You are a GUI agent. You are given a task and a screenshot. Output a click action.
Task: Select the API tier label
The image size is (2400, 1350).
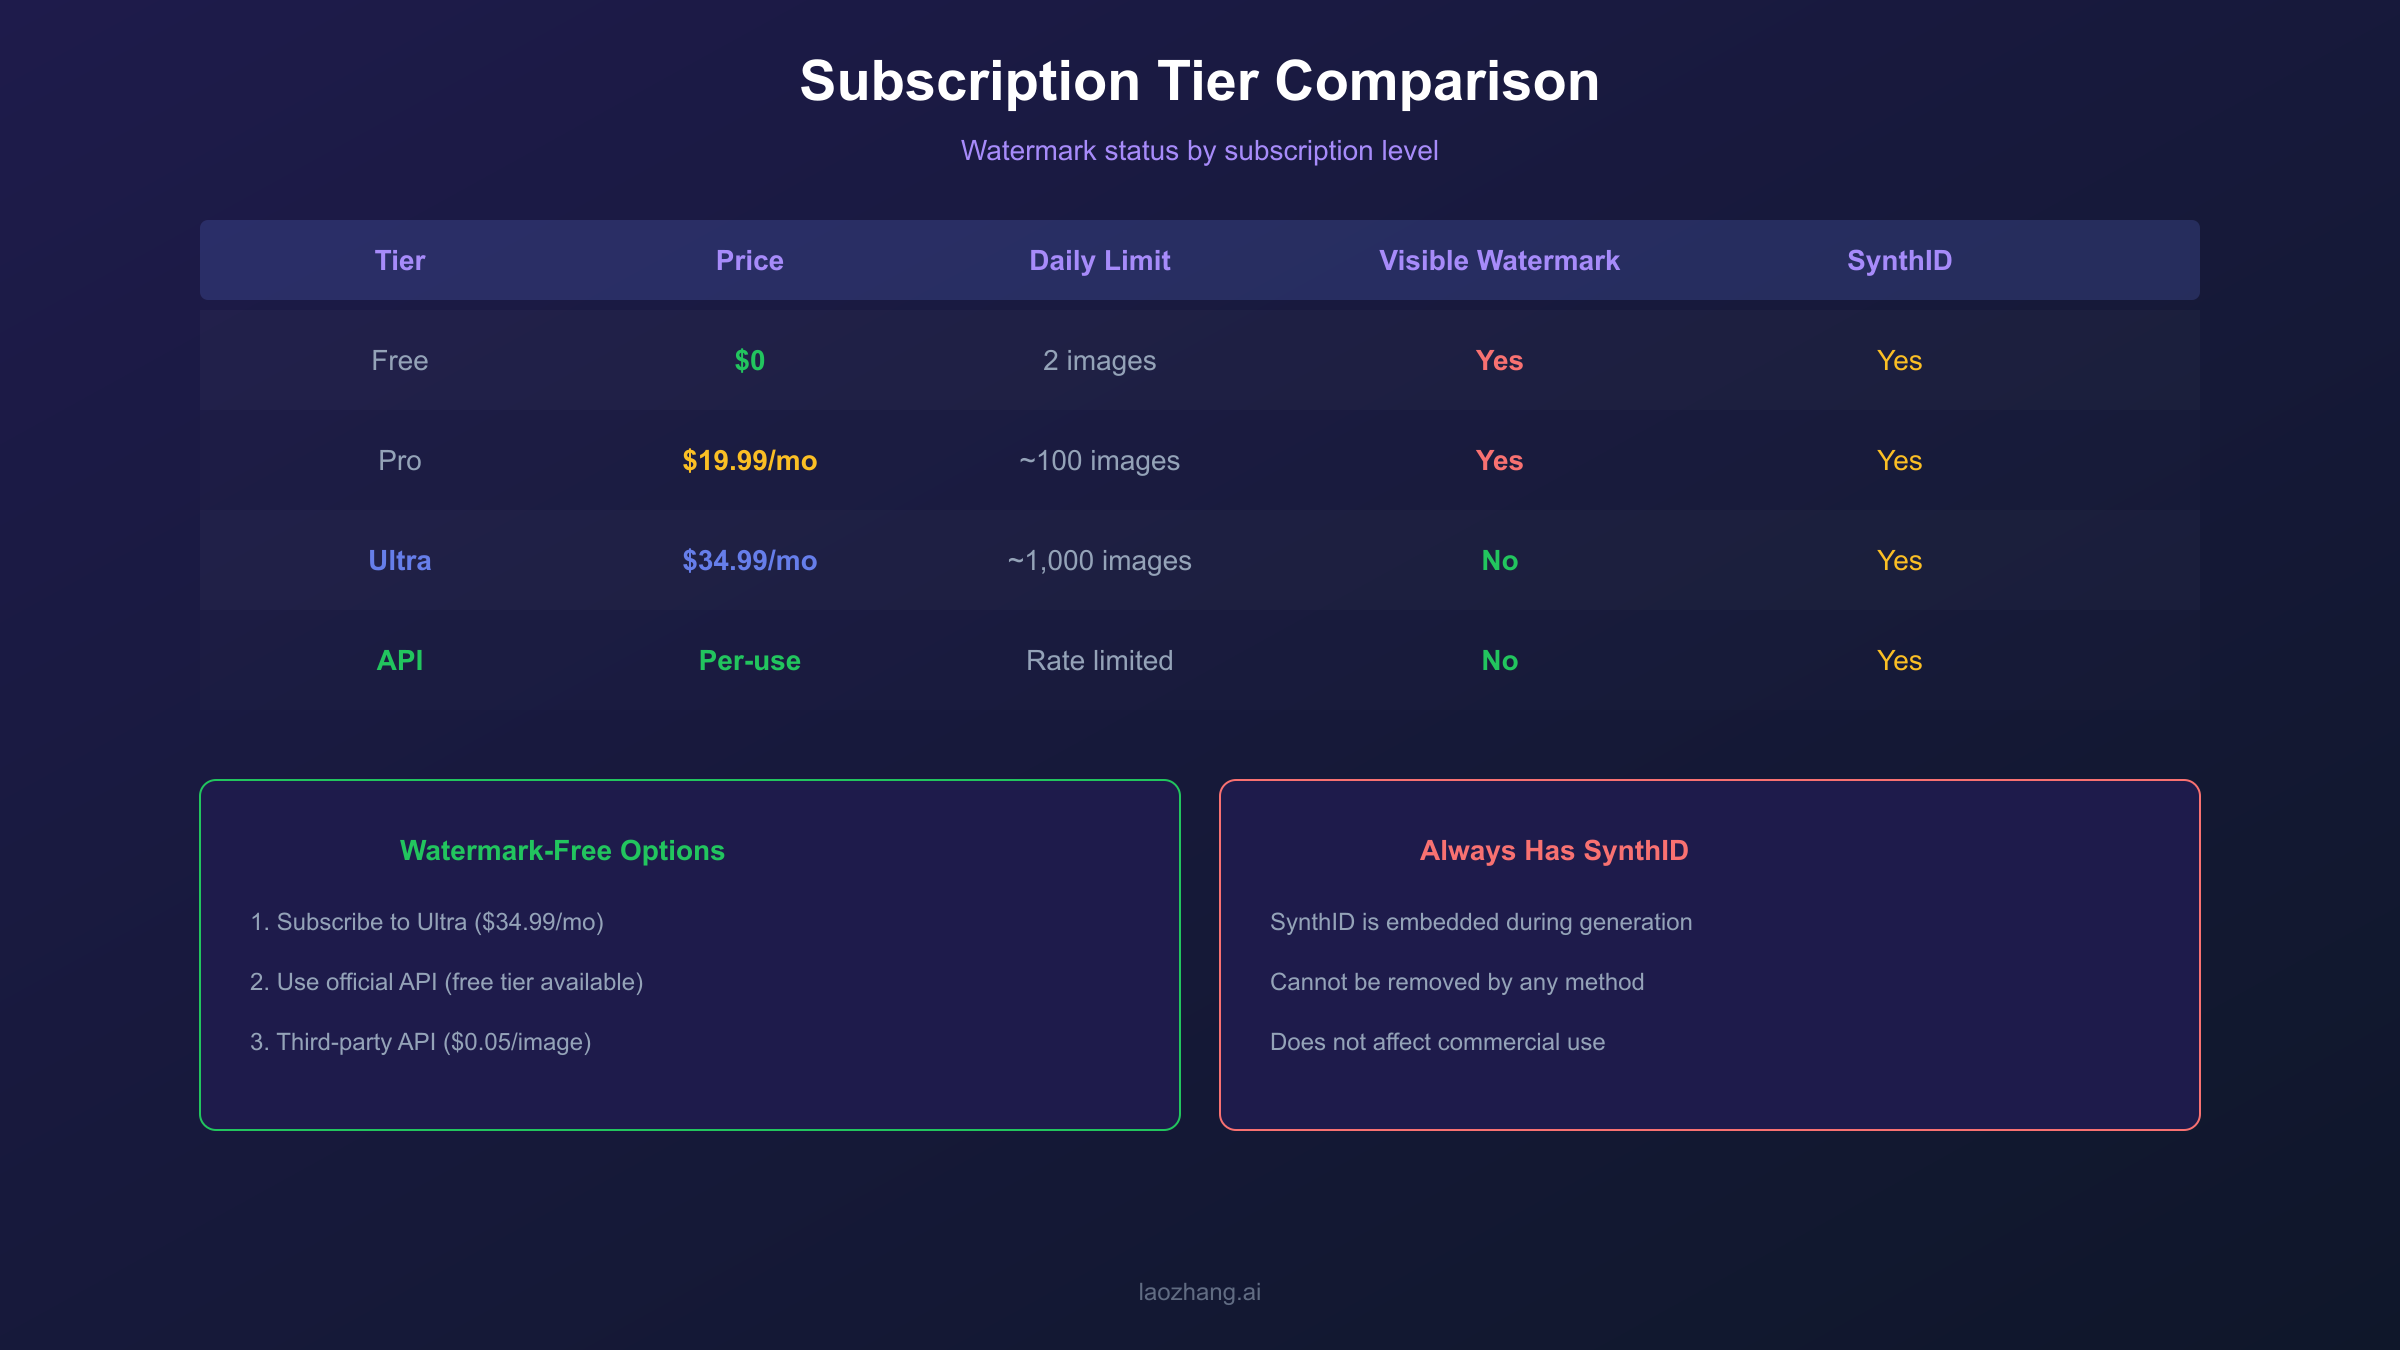coord(399,661)
